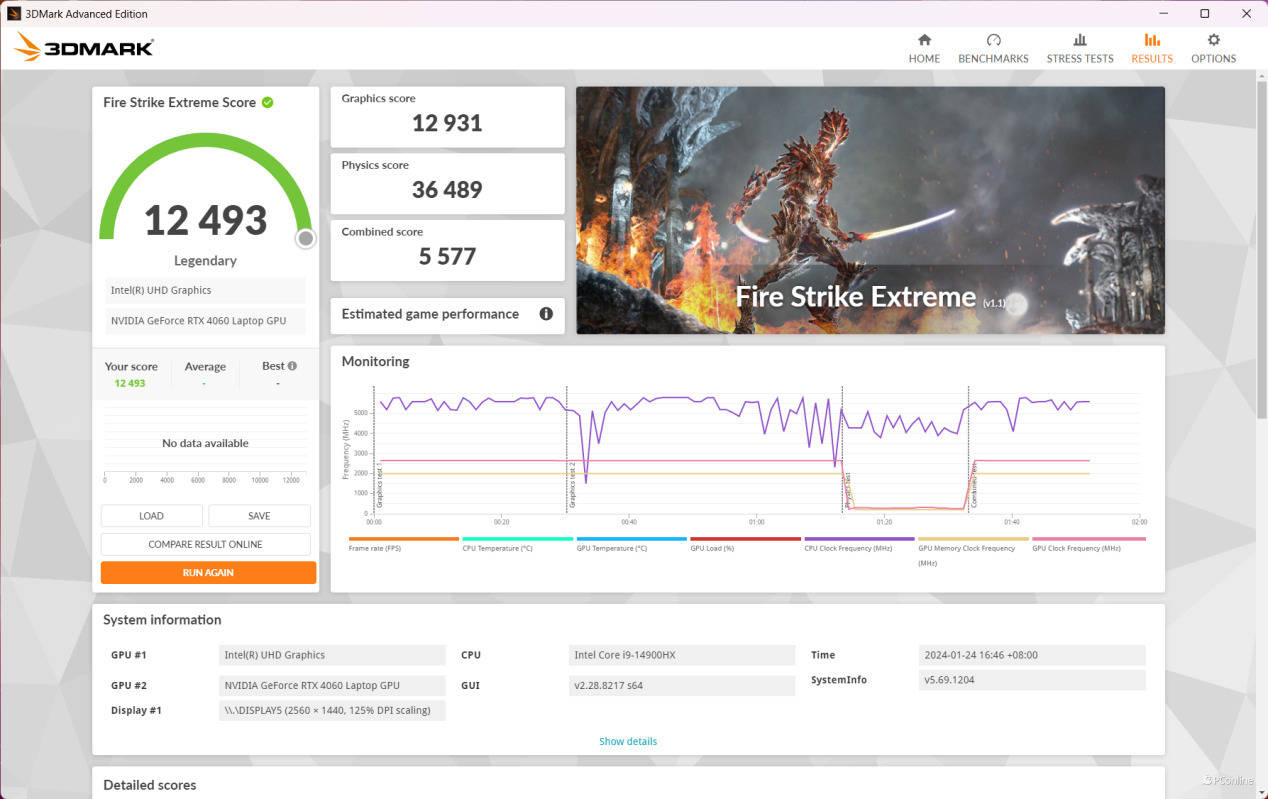
Task: Open the Home icon in top navigation
Action: click(x=924, y=40)
